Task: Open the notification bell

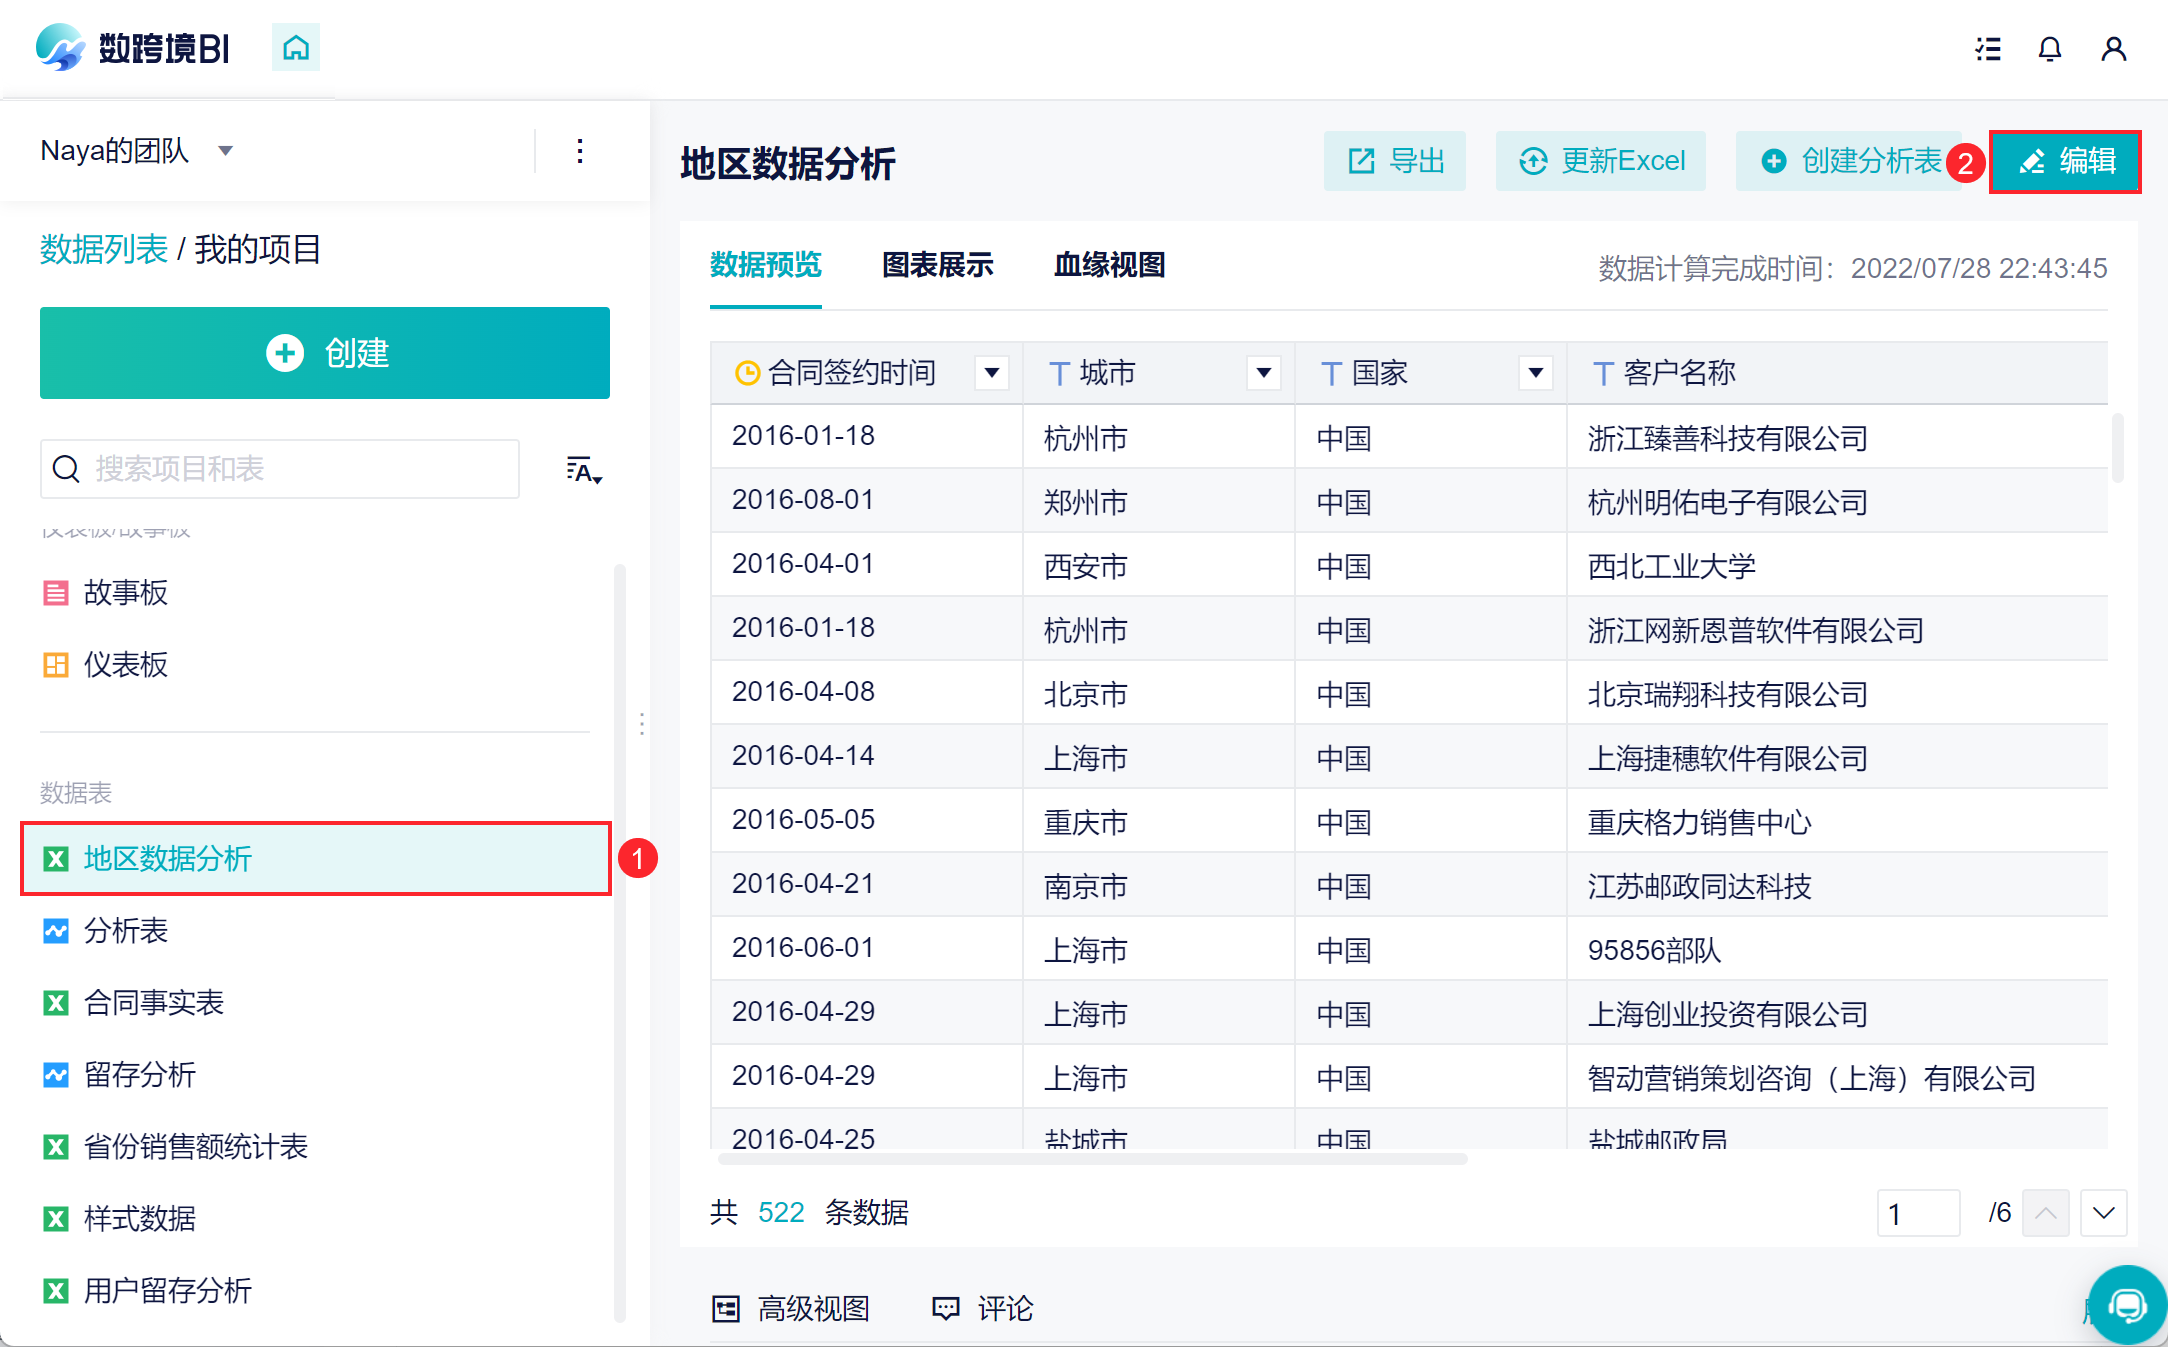Action: point(2050,49)
